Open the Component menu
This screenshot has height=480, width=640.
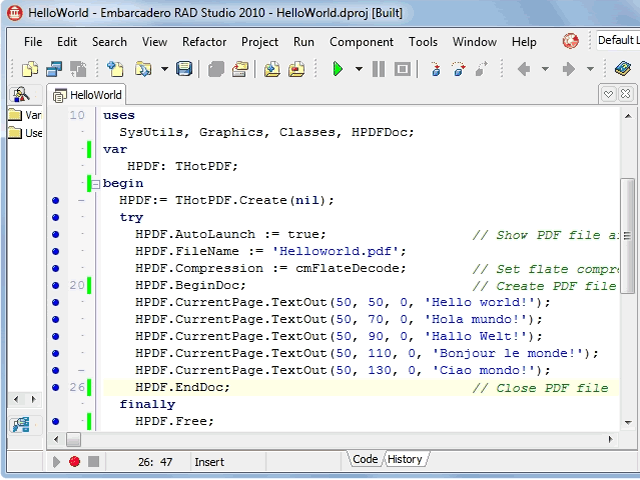coord(361,42)
